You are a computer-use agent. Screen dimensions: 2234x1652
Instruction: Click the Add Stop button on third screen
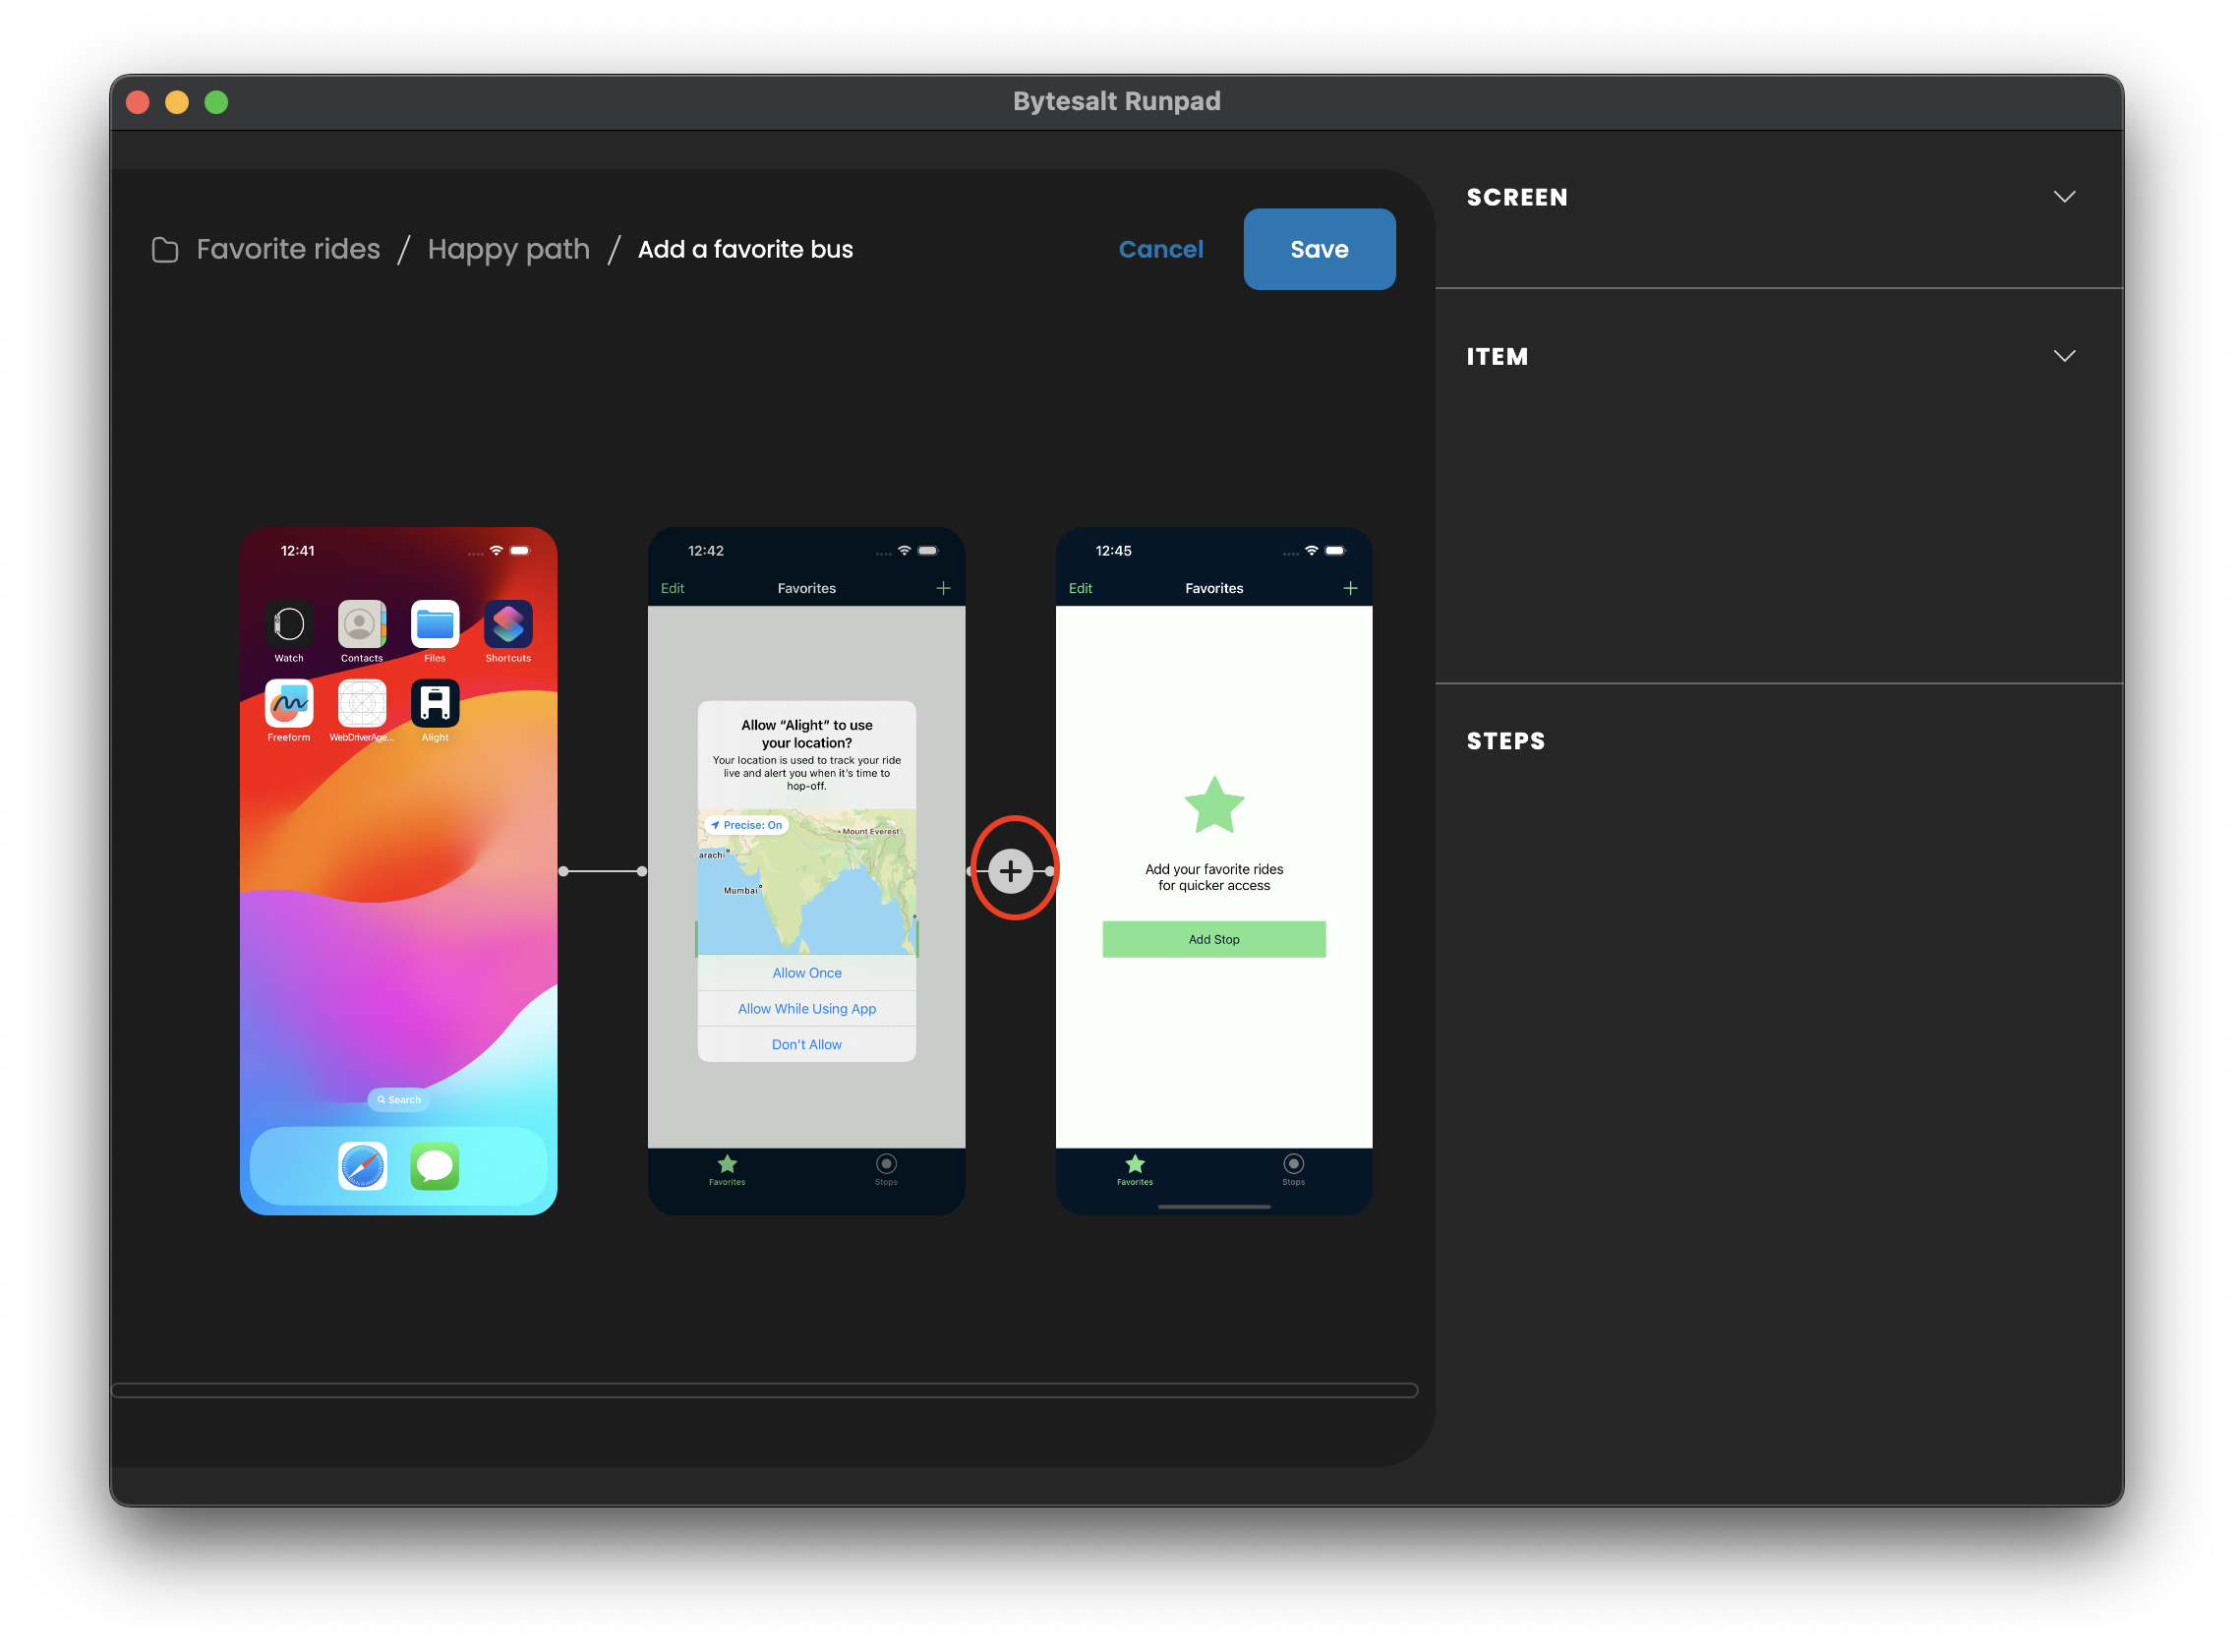(1214, 937)
